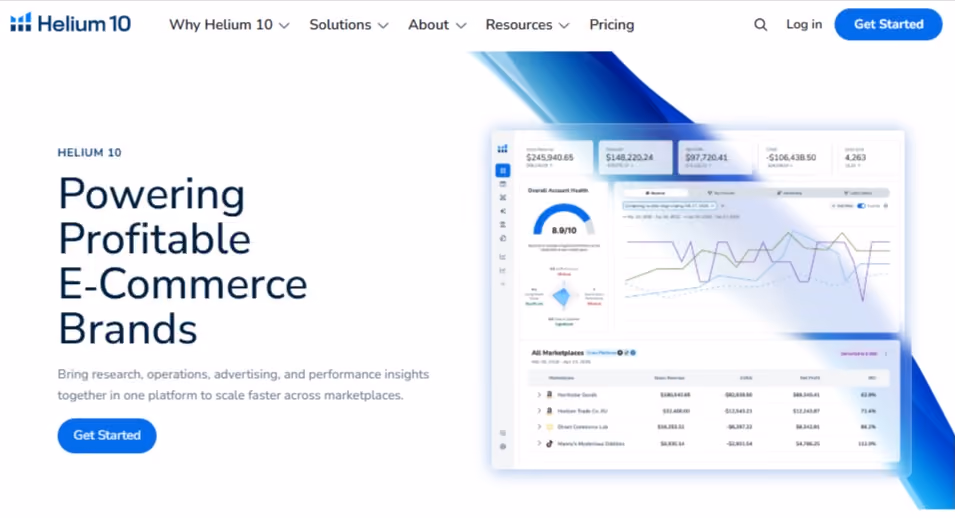This screenshot has width=955, height=518.
Task: Click the 4,263 stat card
Action: coord(869,158)
